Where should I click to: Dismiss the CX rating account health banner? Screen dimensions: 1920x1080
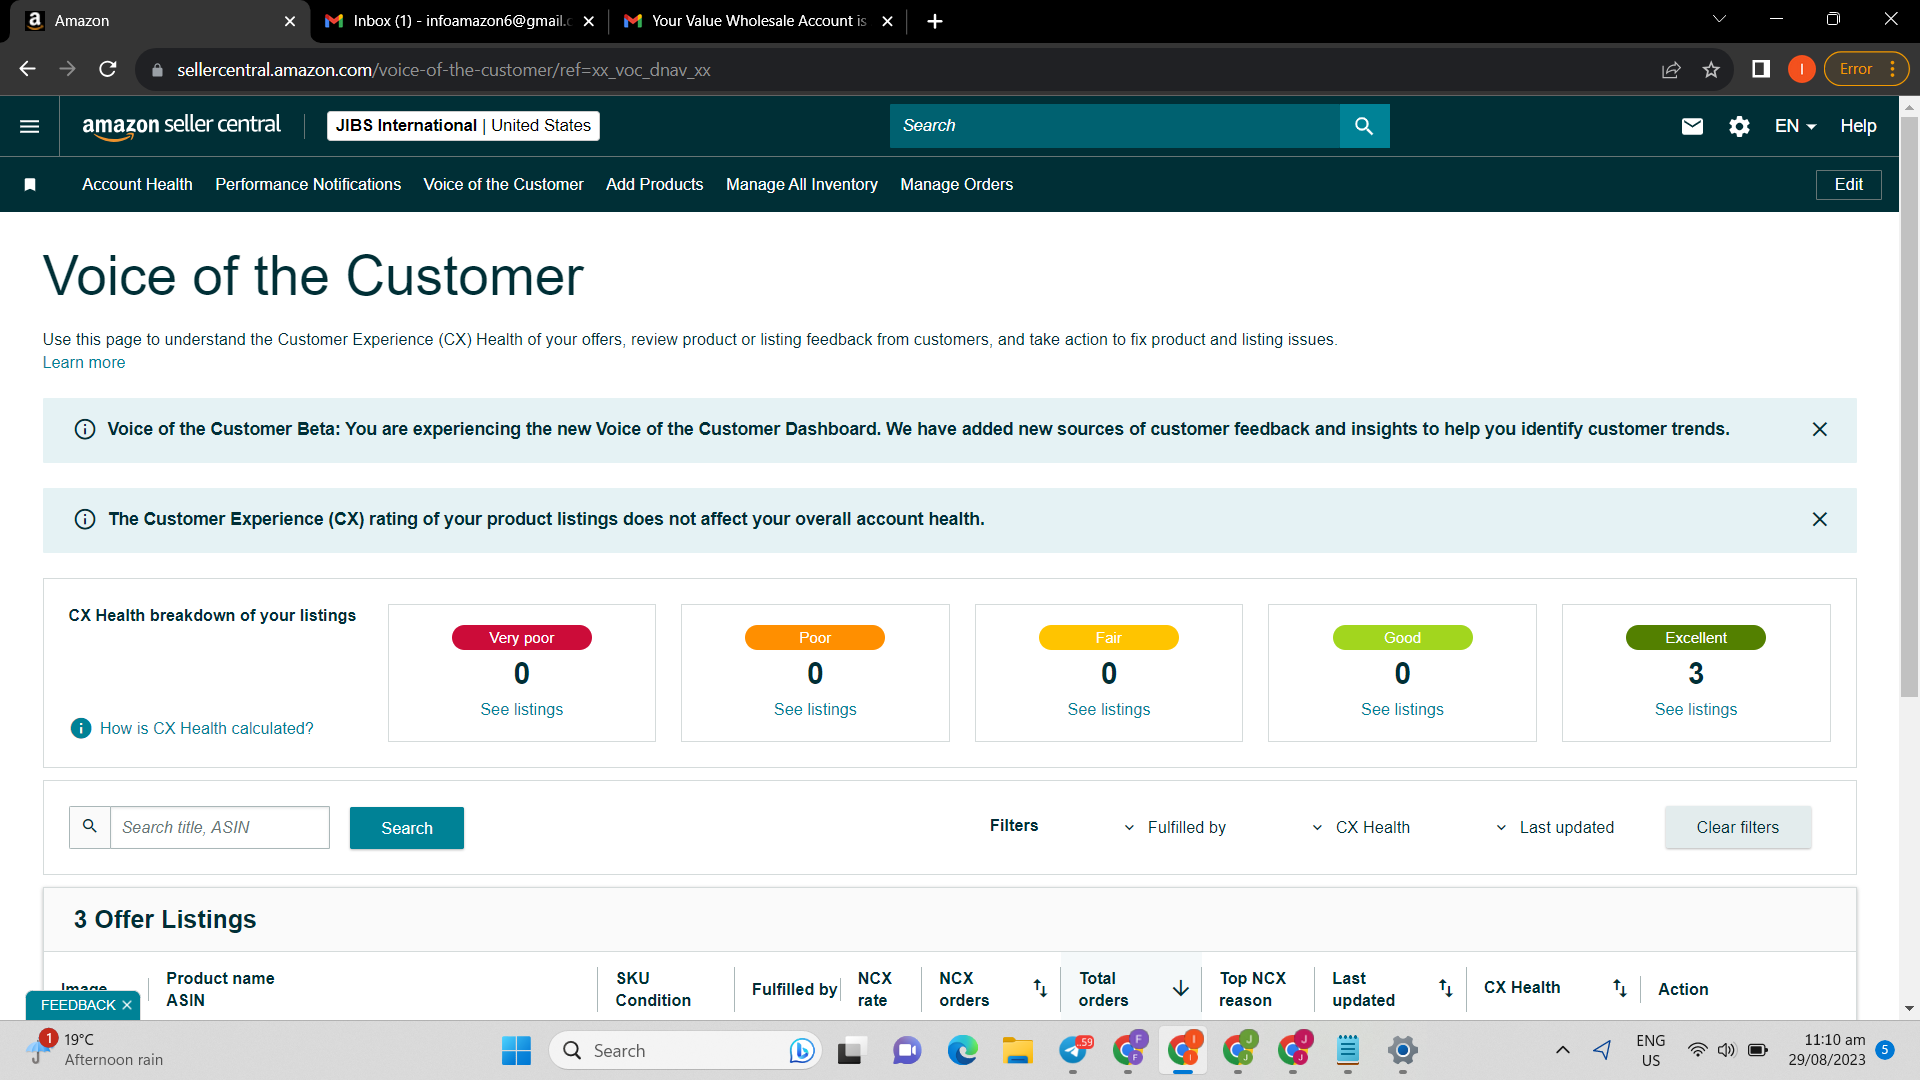pos(1820,519)
